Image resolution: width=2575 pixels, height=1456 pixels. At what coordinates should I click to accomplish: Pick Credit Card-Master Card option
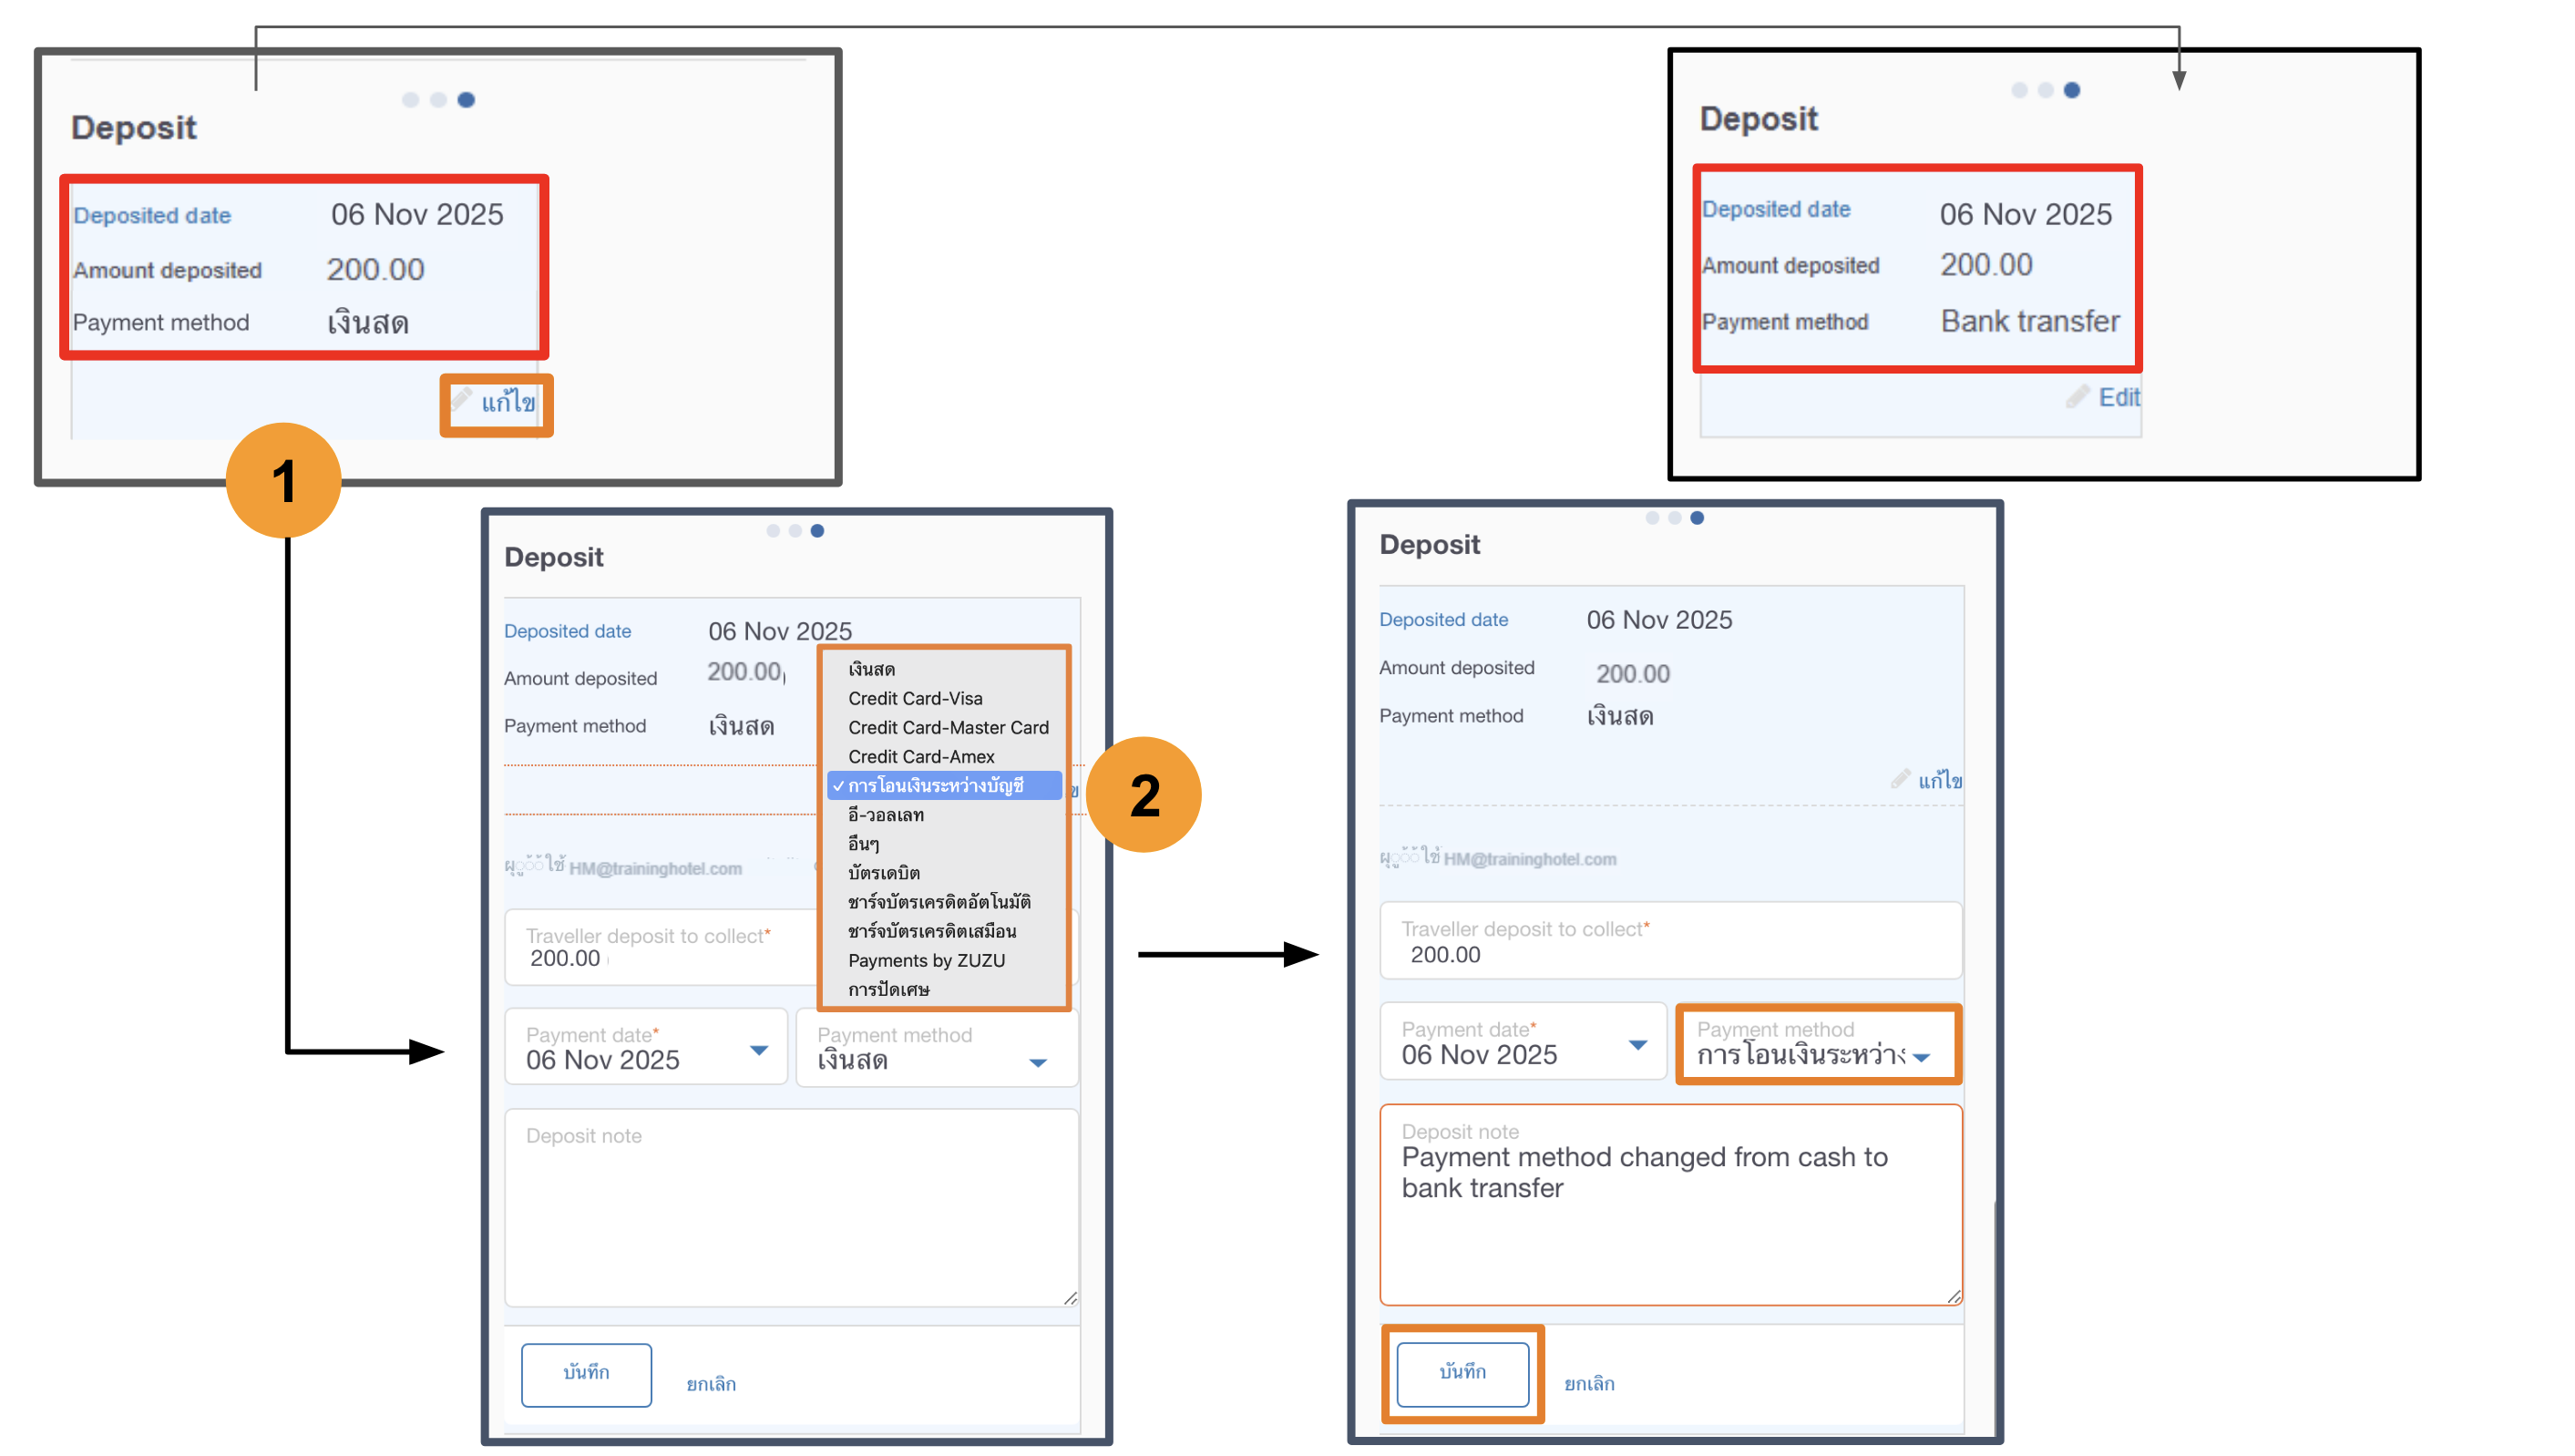point(948,727)
